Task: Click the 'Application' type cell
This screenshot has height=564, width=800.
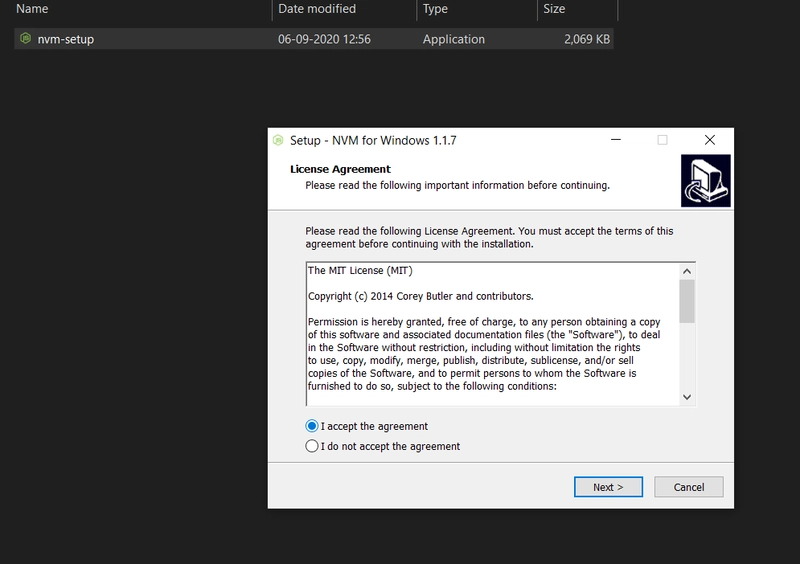Action: click(454, 39)
